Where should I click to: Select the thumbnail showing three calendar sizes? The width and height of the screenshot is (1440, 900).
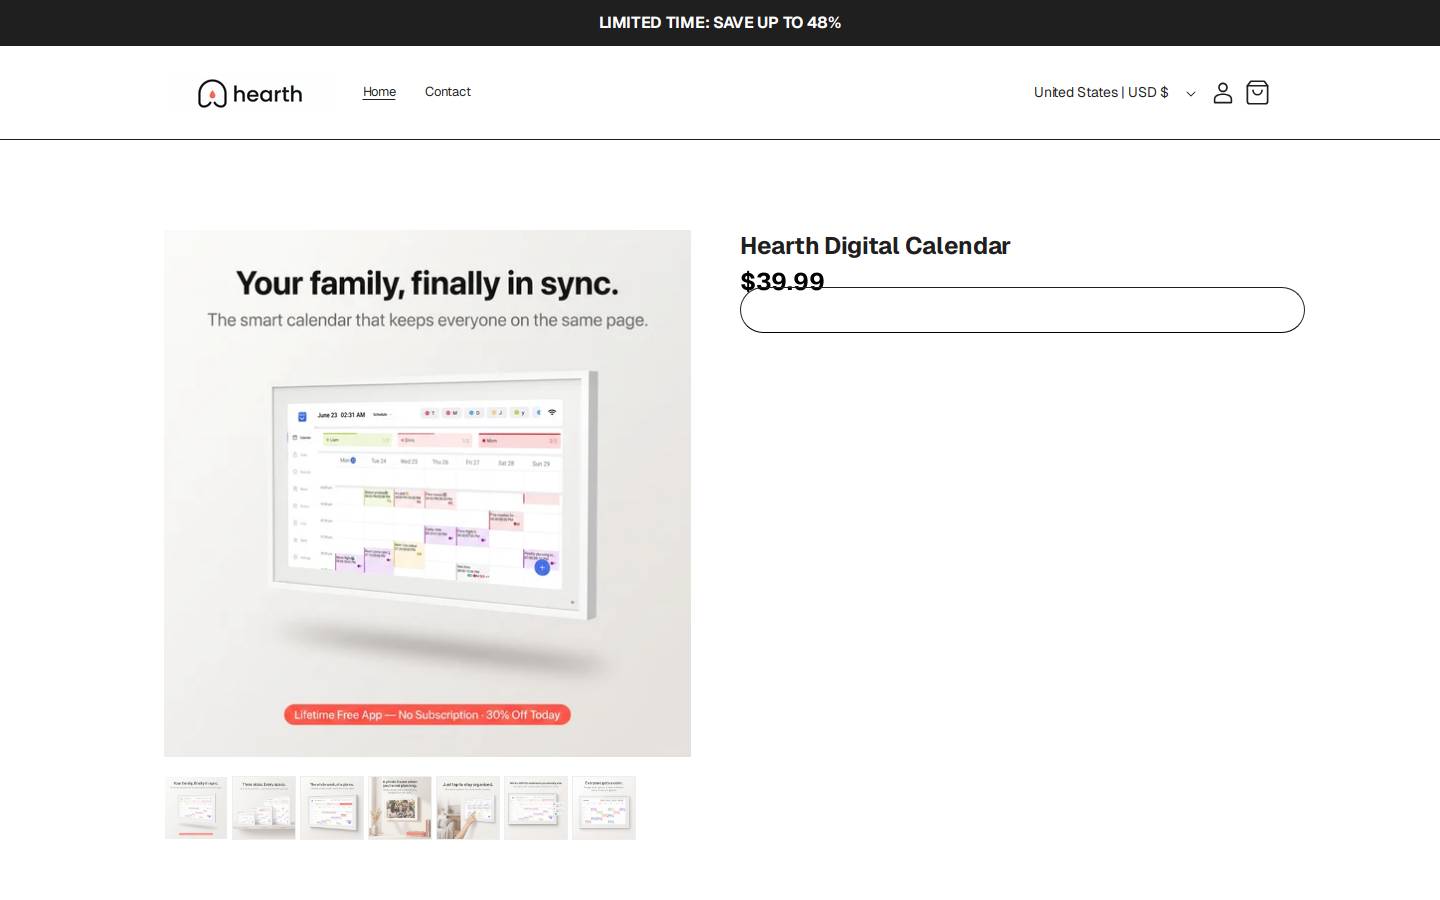point(264,808)
